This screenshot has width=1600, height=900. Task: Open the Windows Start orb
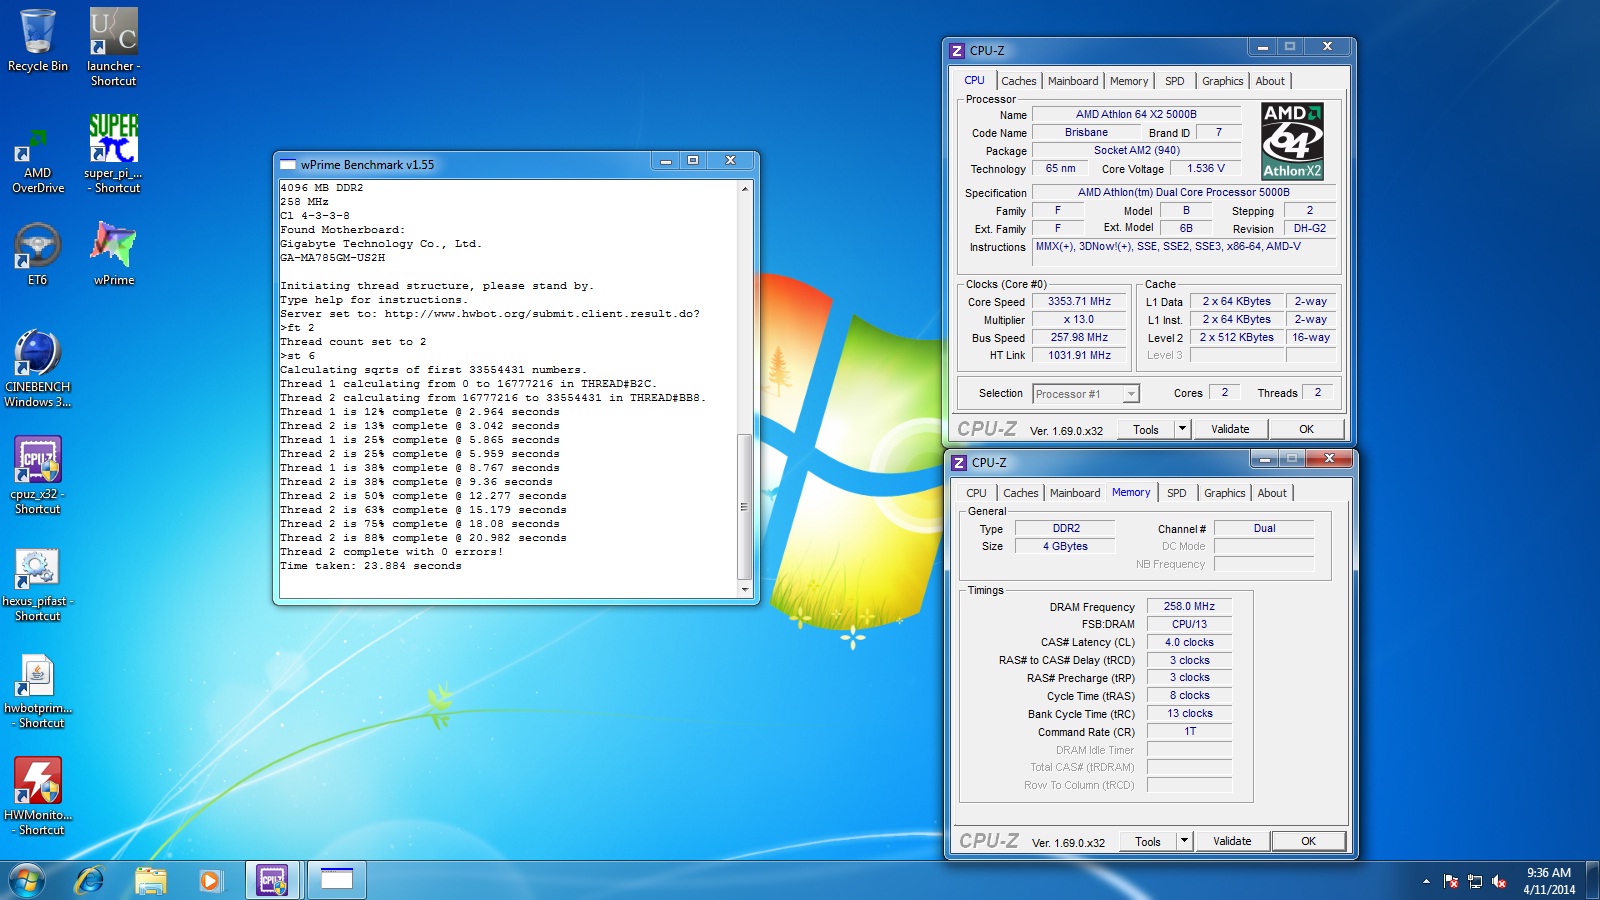(27, 880)
